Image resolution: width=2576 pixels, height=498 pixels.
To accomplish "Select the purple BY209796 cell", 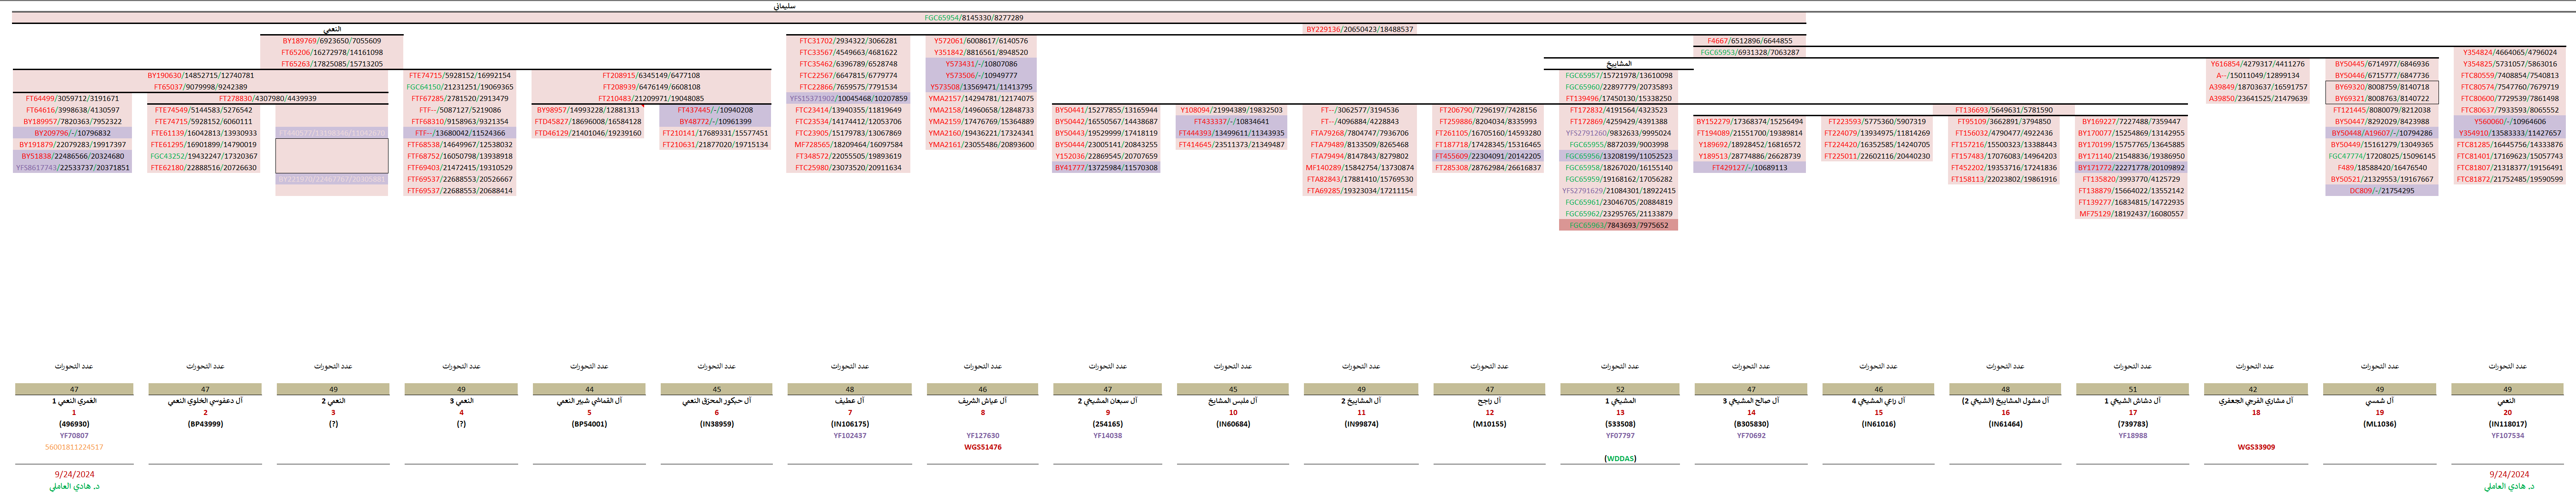I will click(x=72, y=133).
